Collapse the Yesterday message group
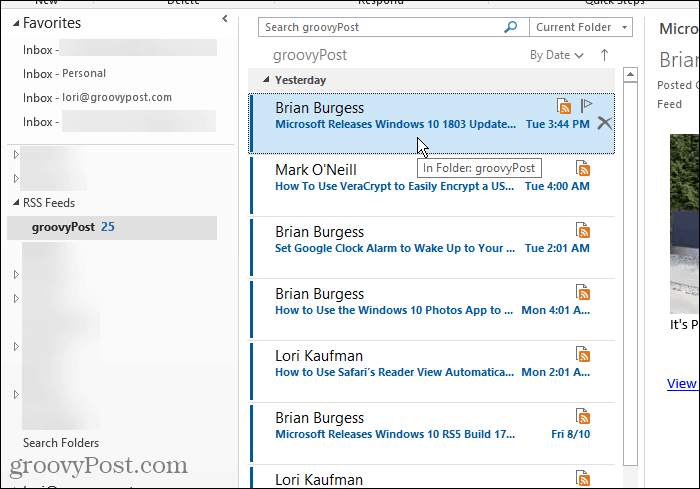The image size is (700, 489). [266, 79]
